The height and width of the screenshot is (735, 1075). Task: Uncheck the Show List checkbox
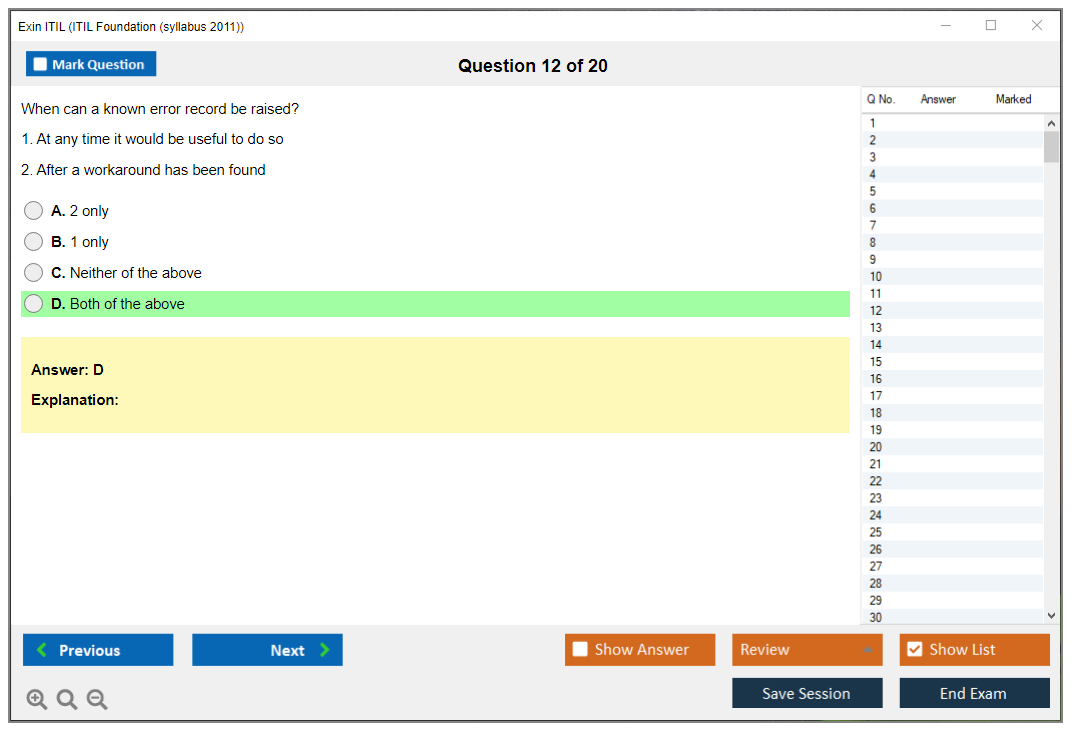(914, 650)
